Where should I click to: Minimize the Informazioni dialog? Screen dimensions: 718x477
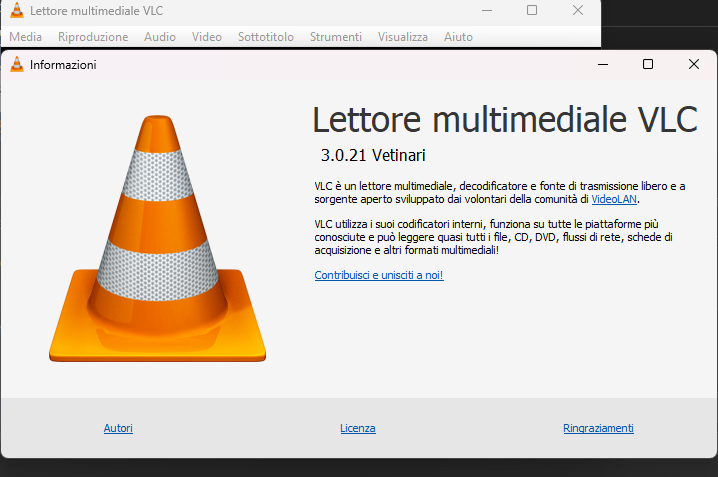[603, 65]
